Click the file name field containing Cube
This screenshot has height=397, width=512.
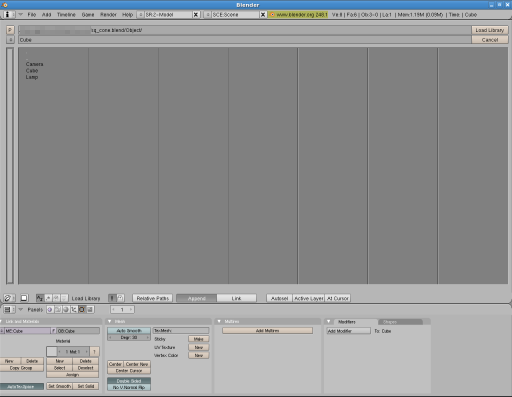(244, 40)
